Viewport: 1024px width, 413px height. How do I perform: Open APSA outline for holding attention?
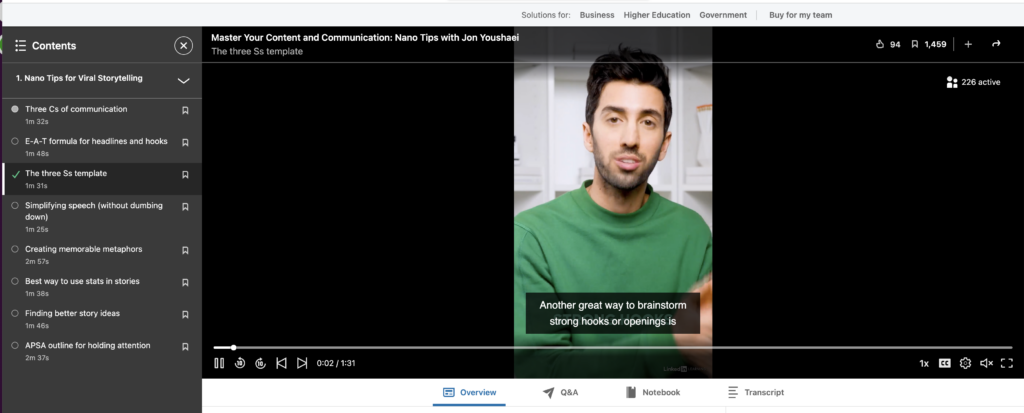click(88, 345)
